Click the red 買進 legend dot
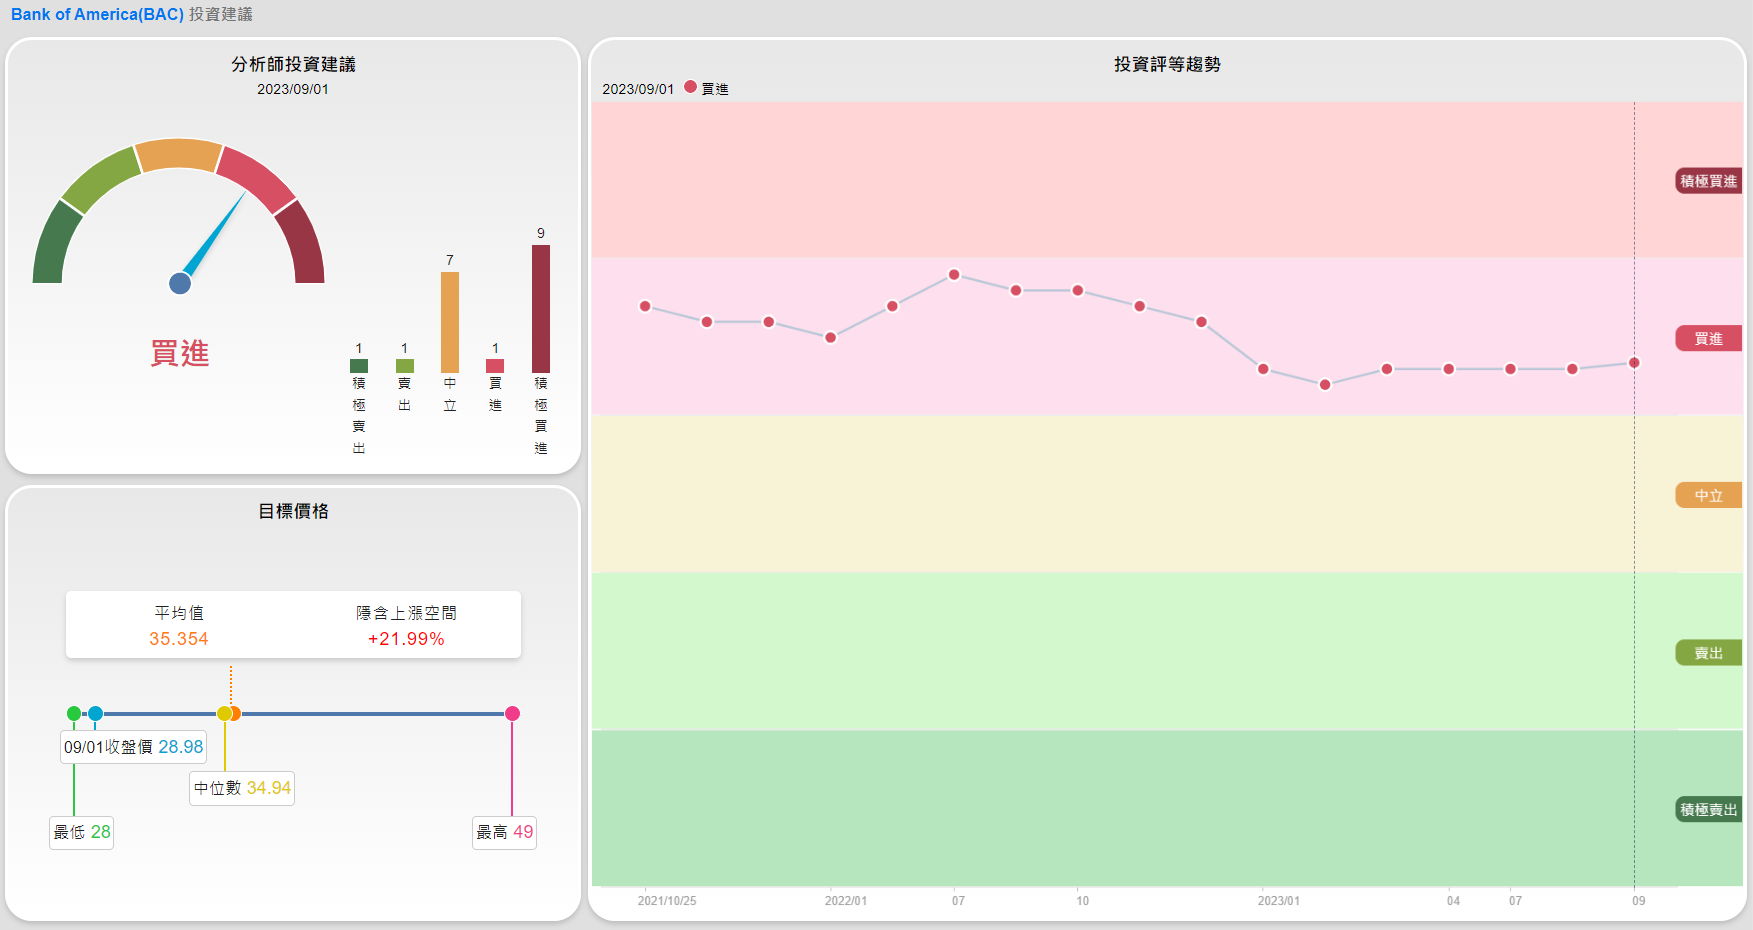This screenshot has height=930, width=1753. (x=690, y=87)
